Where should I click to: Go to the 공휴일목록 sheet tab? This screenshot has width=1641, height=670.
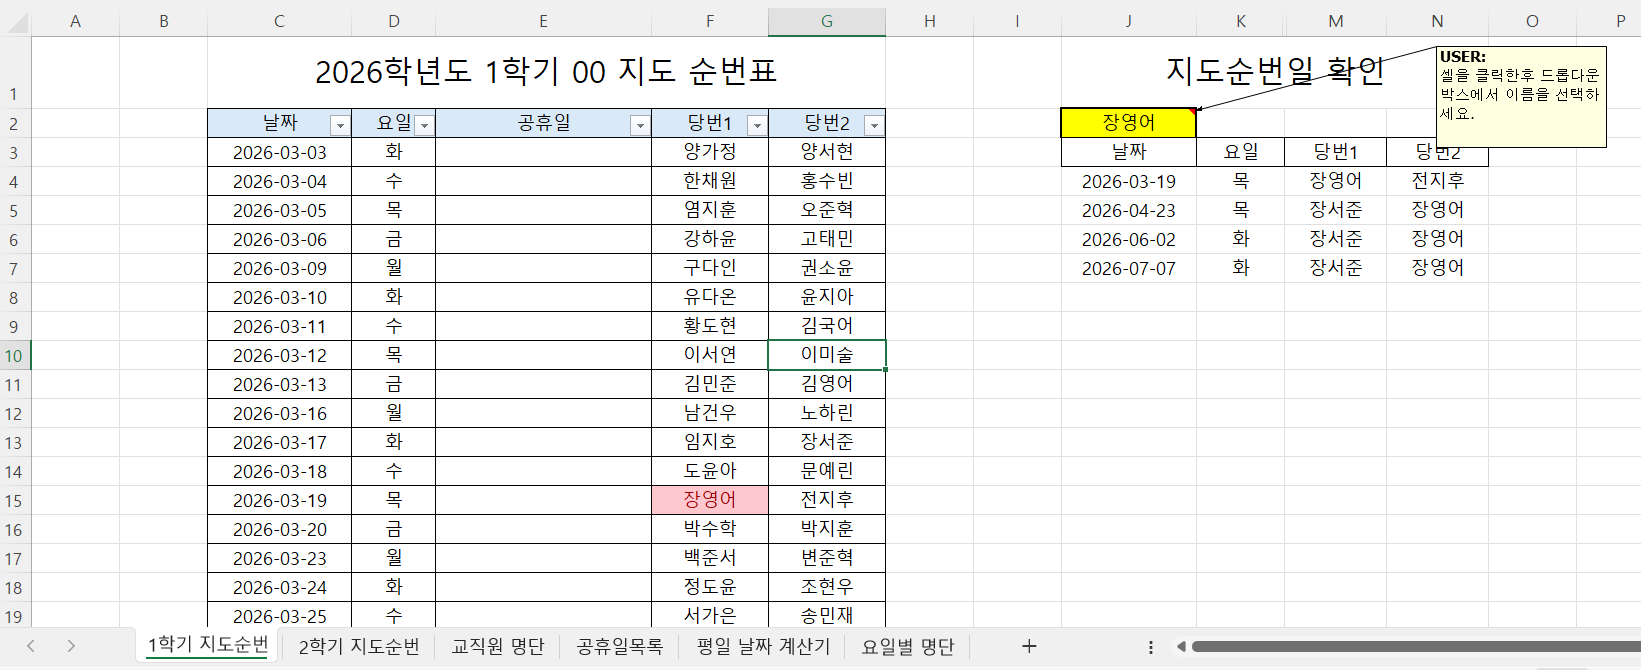[x=620, y=647]
